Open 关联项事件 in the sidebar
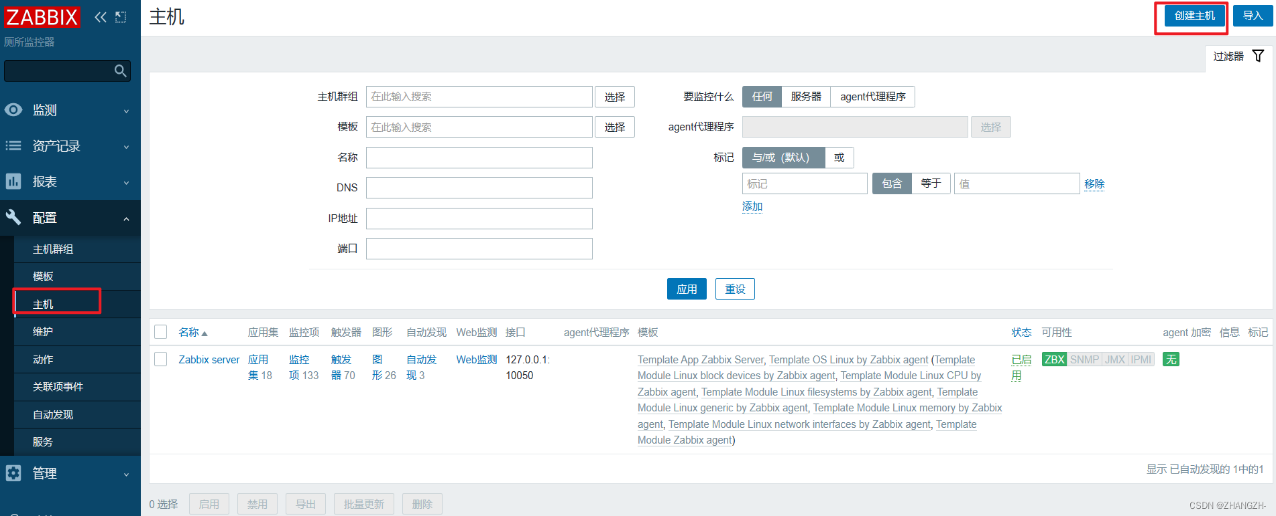This screenshot has height=516, width=1276. click(x=58, y=386)
